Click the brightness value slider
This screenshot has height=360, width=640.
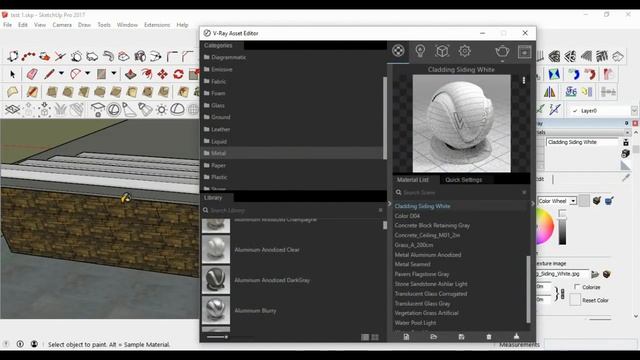[x=562, y=228]
